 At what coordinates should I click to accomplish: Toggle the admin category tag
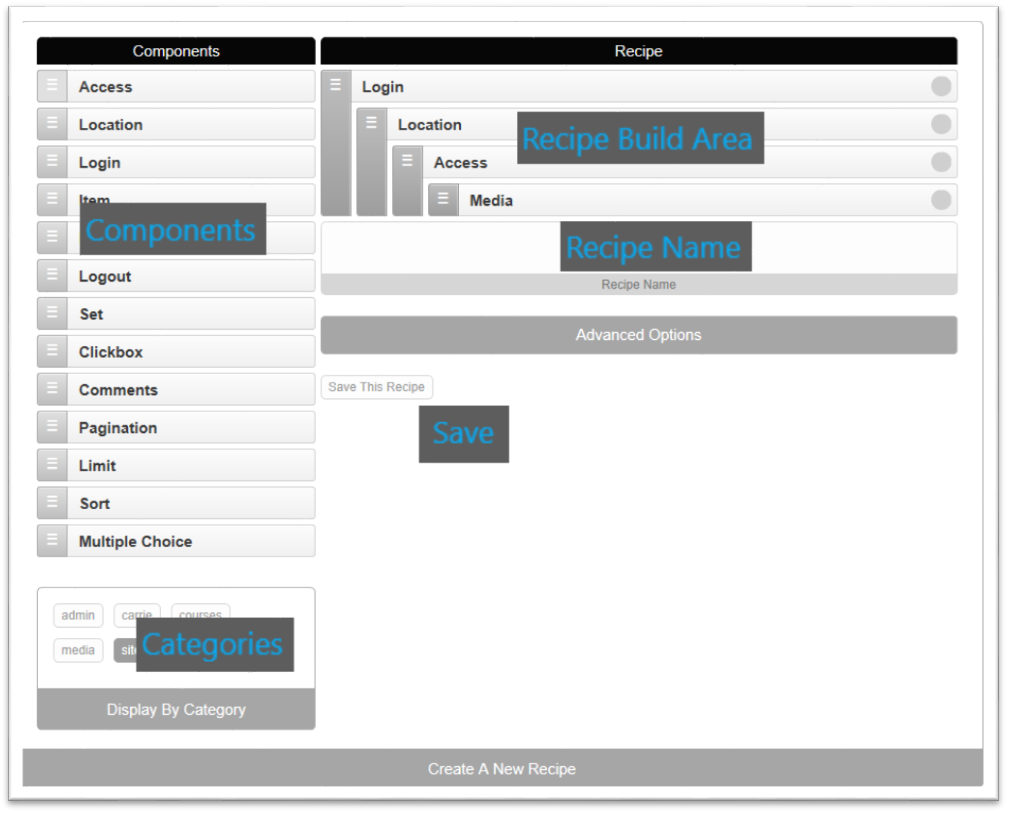pyautogui.click(x=78, y=615)
